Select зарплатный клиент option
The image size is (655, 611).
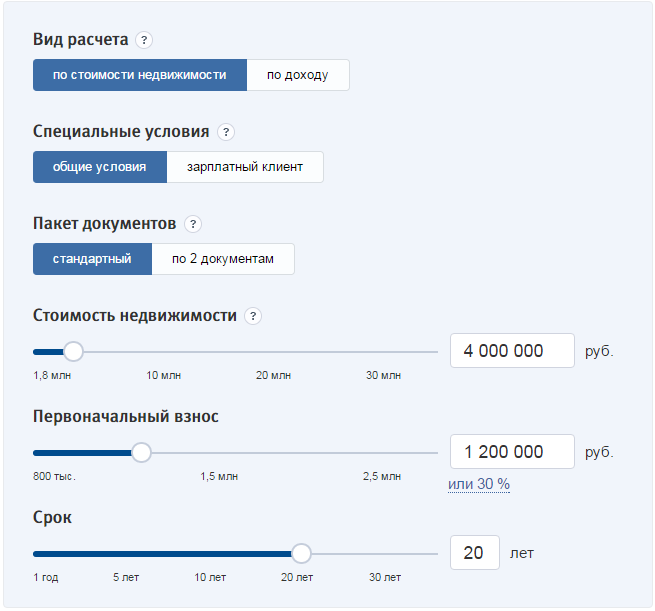pyautogui.click(x=245, y=167)
